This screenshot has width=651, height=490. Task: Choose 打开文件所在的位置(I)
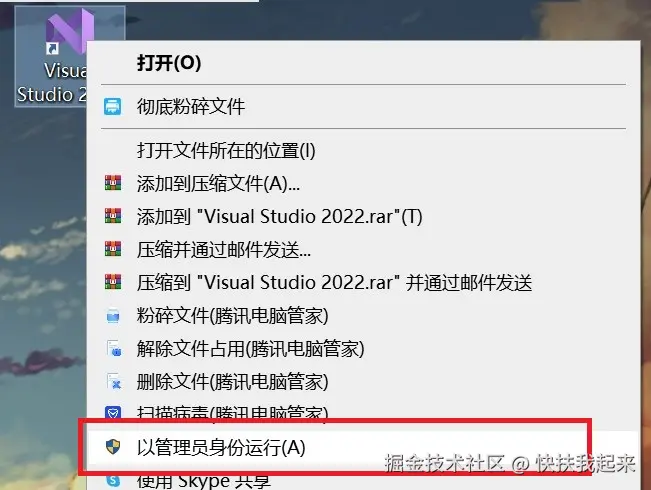click(363, 150)
